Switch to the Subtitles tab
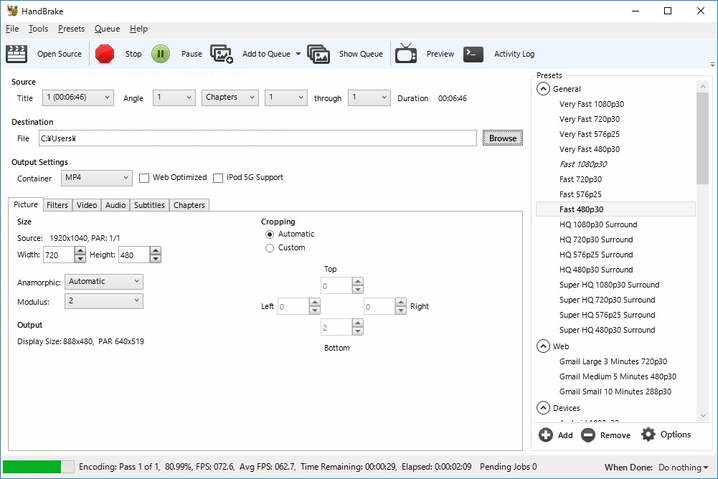 point(149,205)
